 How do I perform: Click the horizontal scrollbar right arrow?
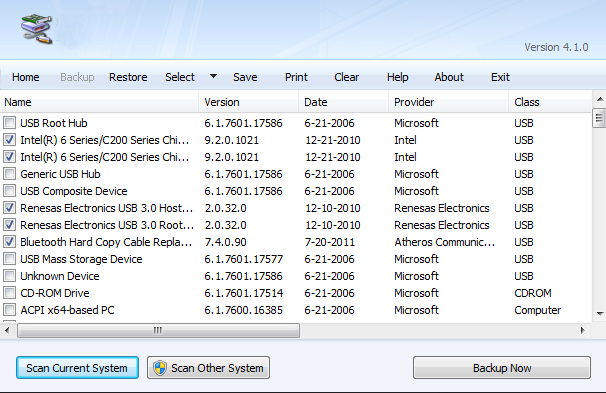point(583,330)
